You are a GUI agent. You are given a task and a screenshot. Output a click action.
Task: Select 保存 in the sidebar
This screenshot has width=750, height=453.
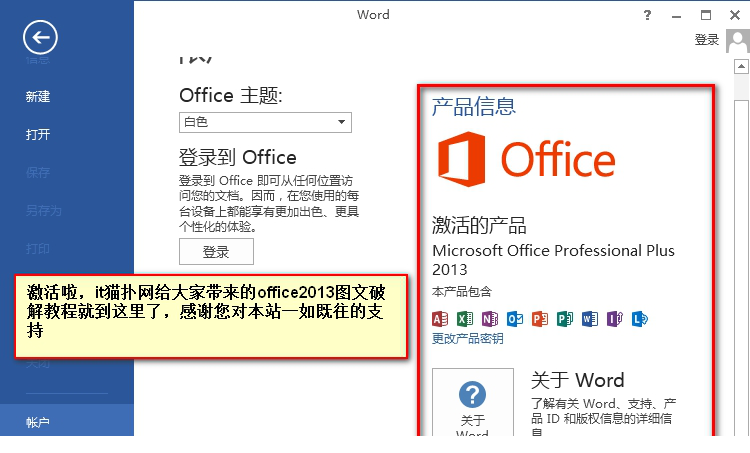[38, 172]
